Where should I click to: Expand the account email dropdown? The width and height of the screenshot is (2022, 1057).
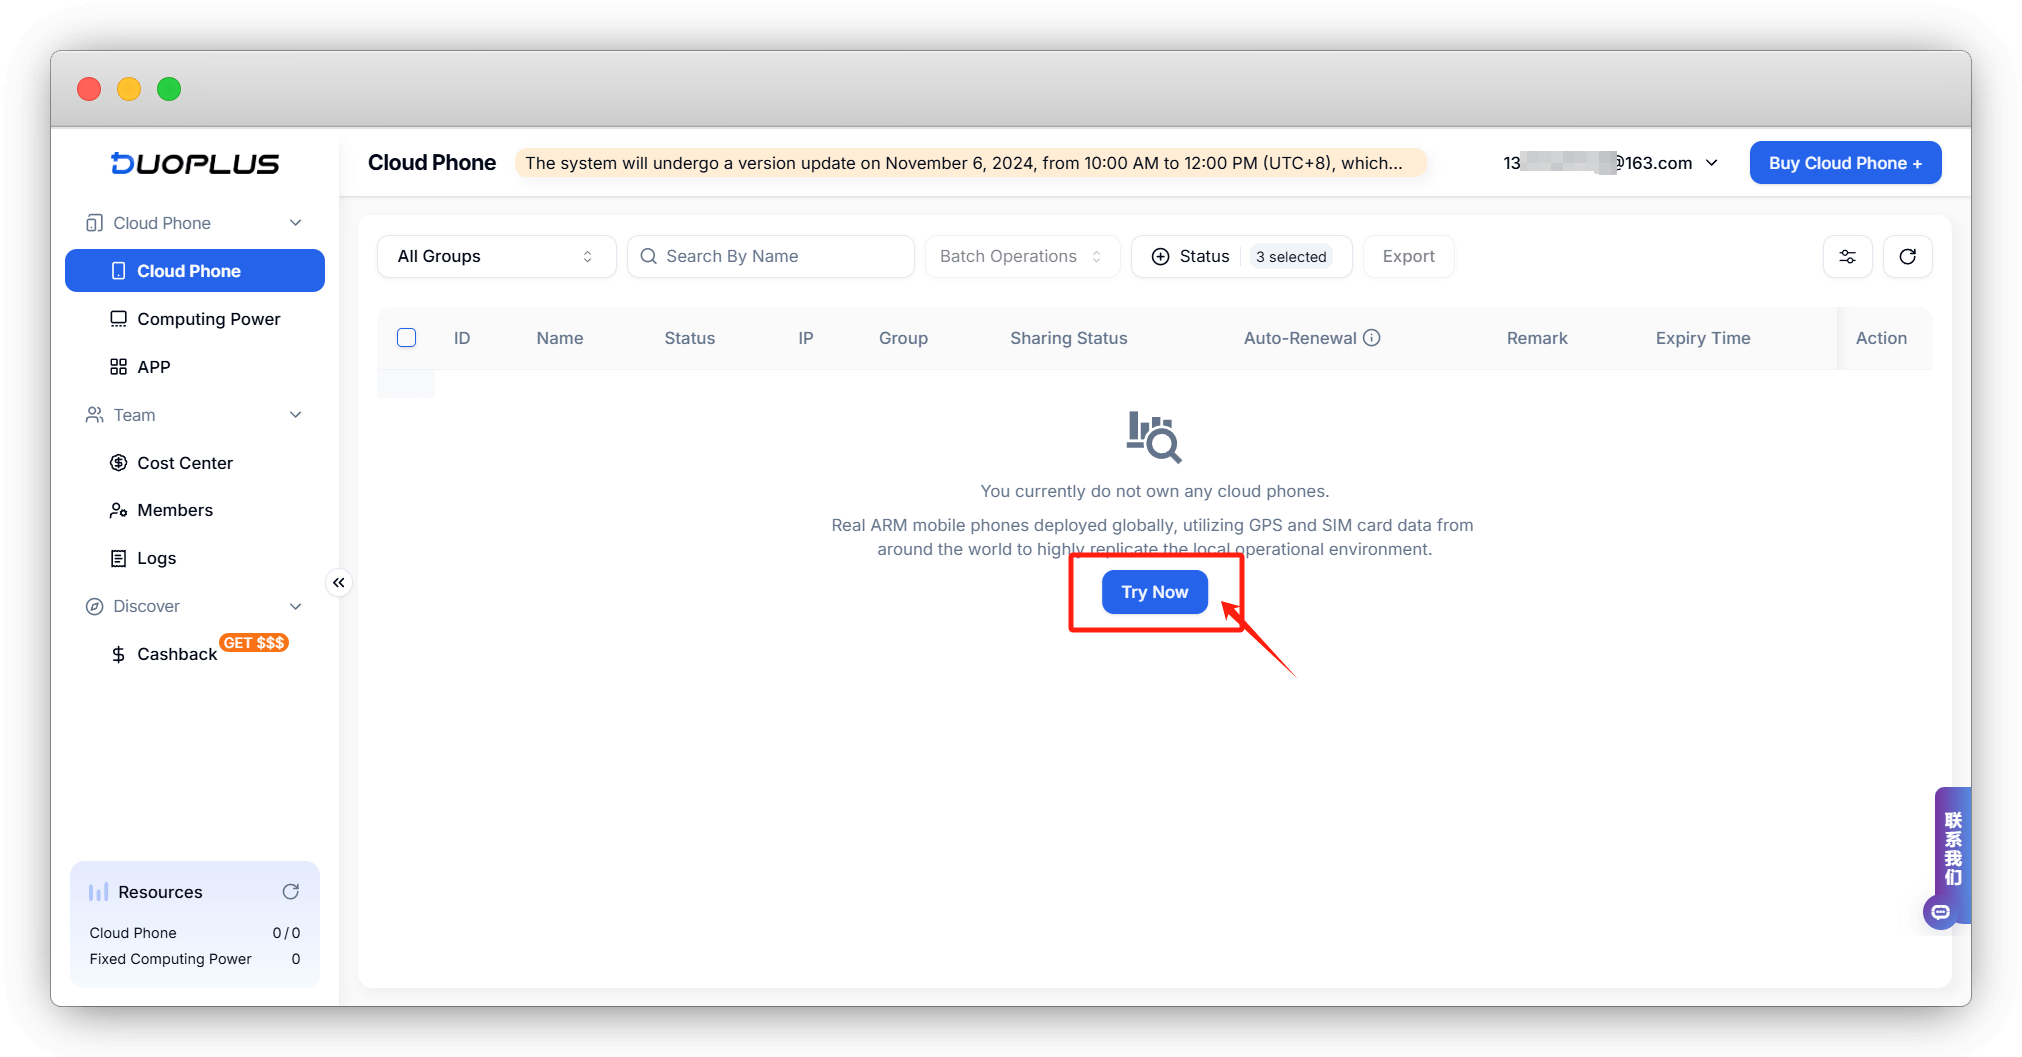[1711, 163]
